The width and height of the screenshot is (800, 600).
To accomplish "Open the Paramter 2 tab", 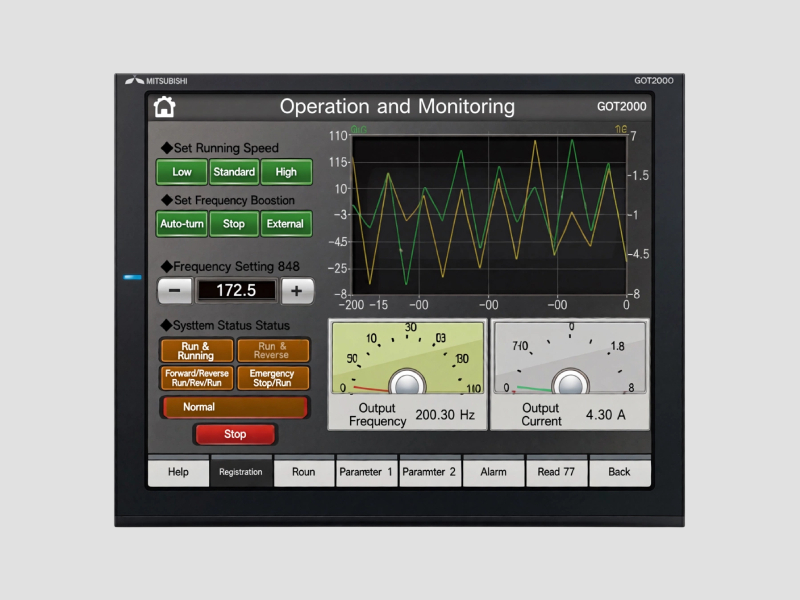I will 430,472.
